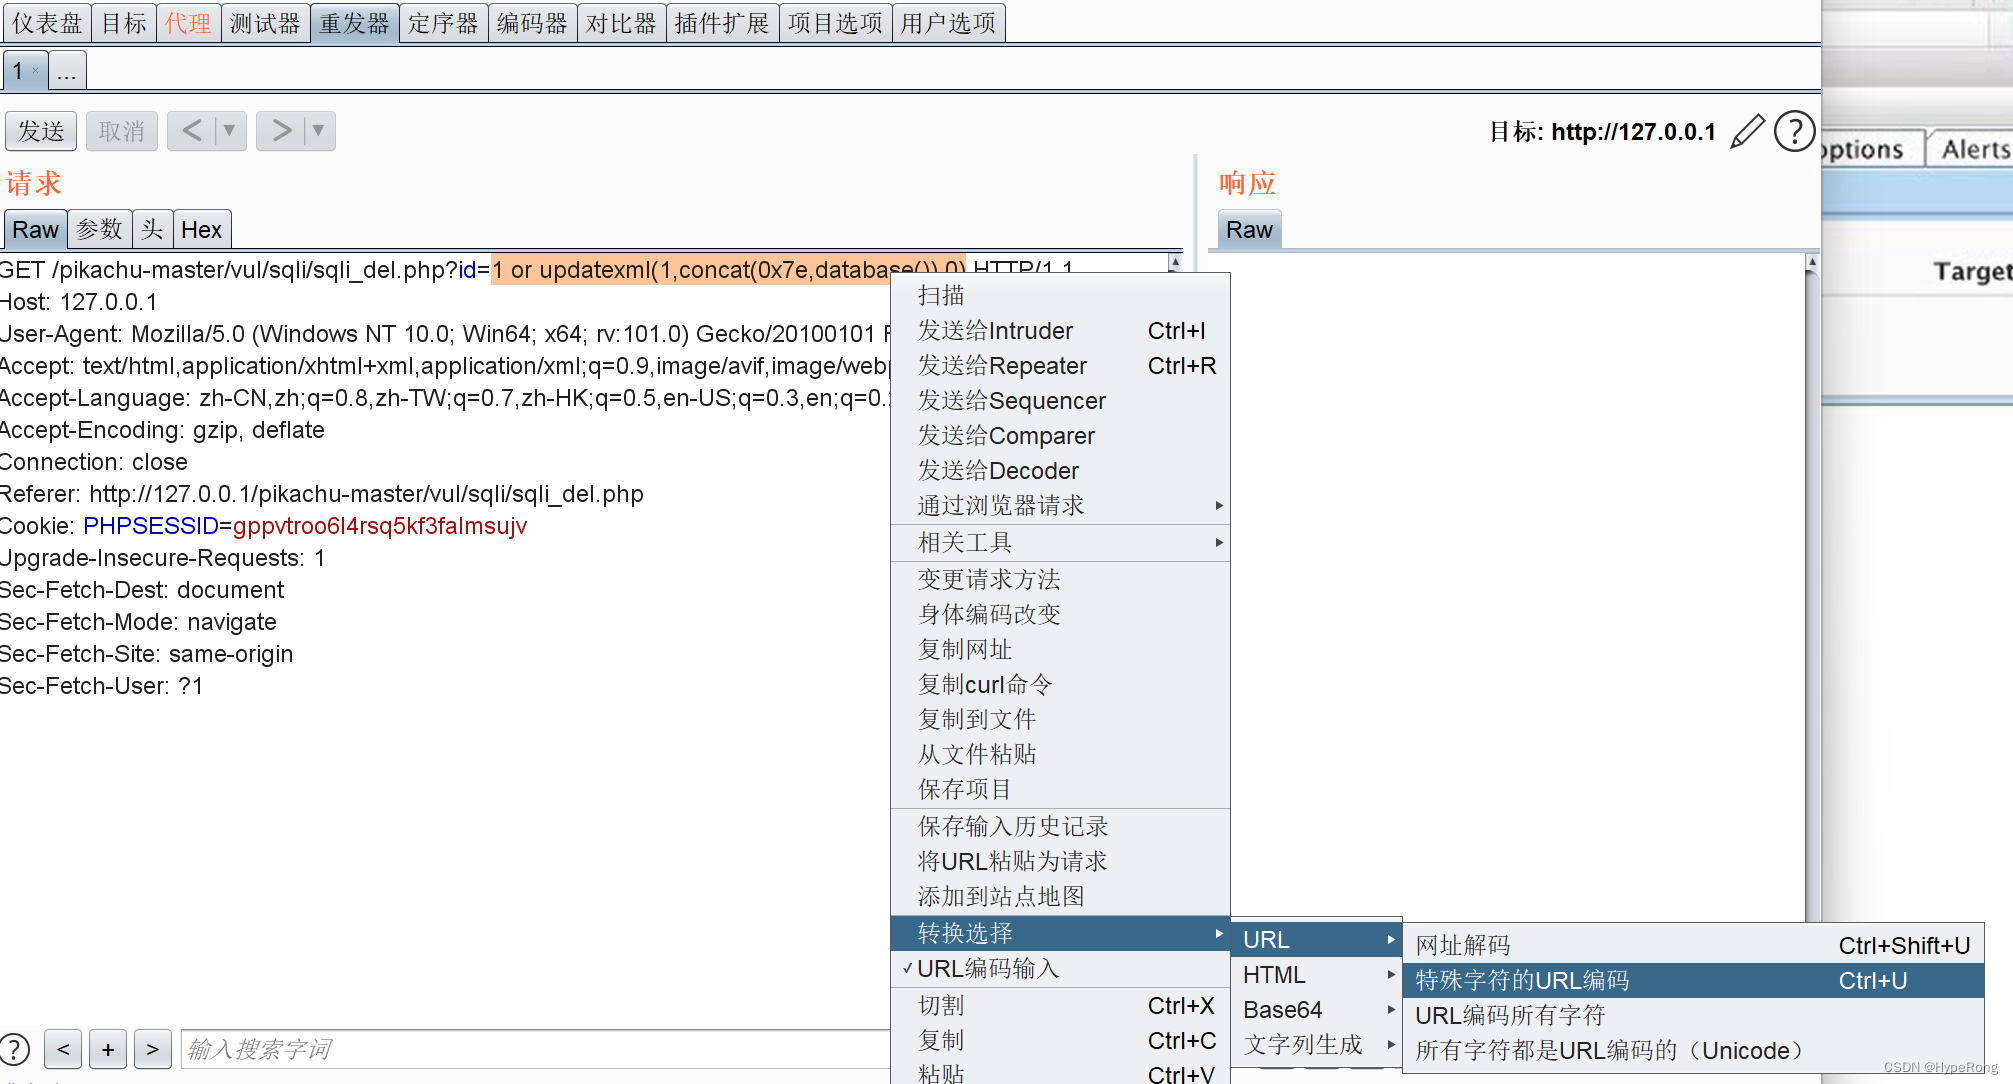Choose 发送给Intruder menu item

[1060, 331]
